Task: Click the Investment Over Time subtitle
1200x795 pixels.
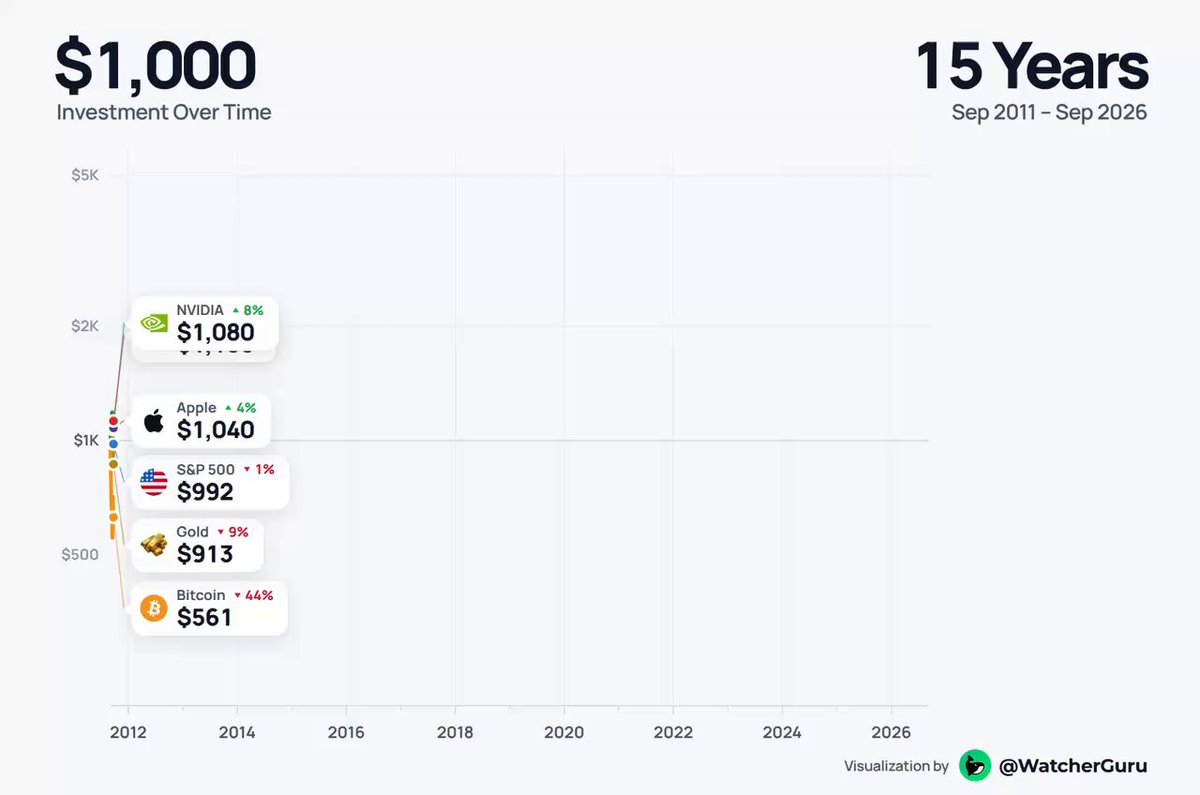Action: pyautogui.click(x=164, y=112)
